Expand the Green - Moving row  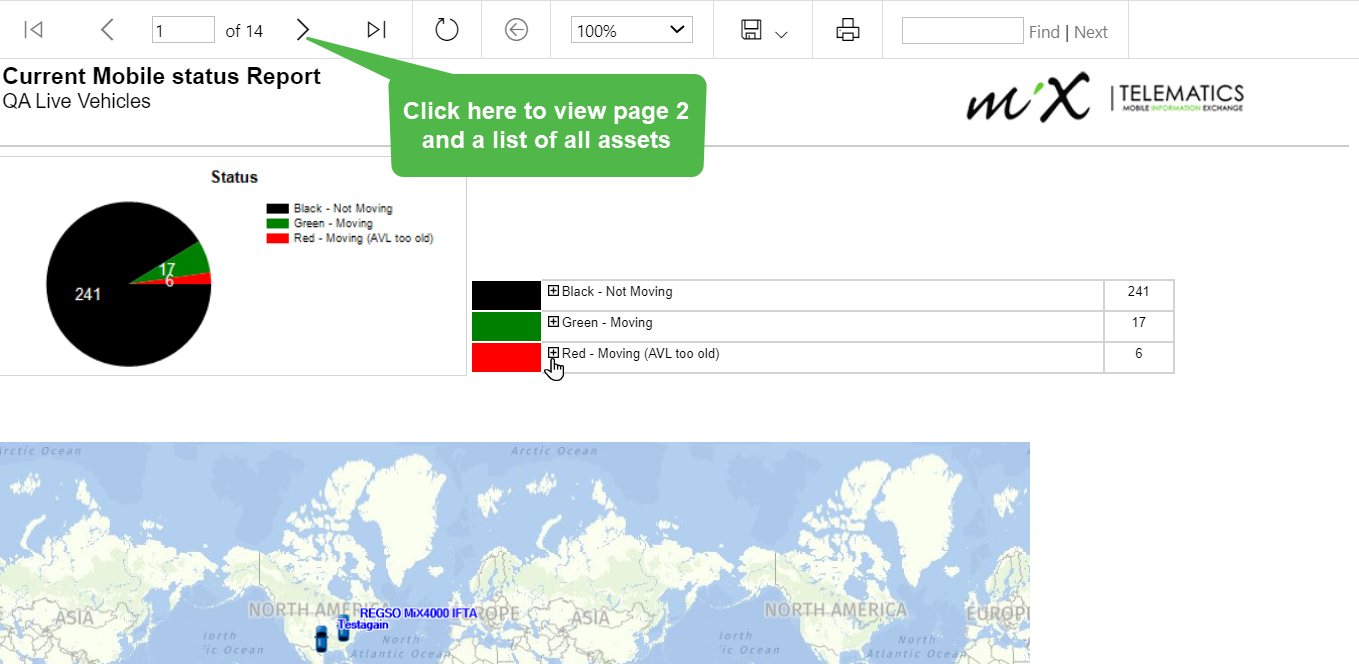click(x=553, y=322)
